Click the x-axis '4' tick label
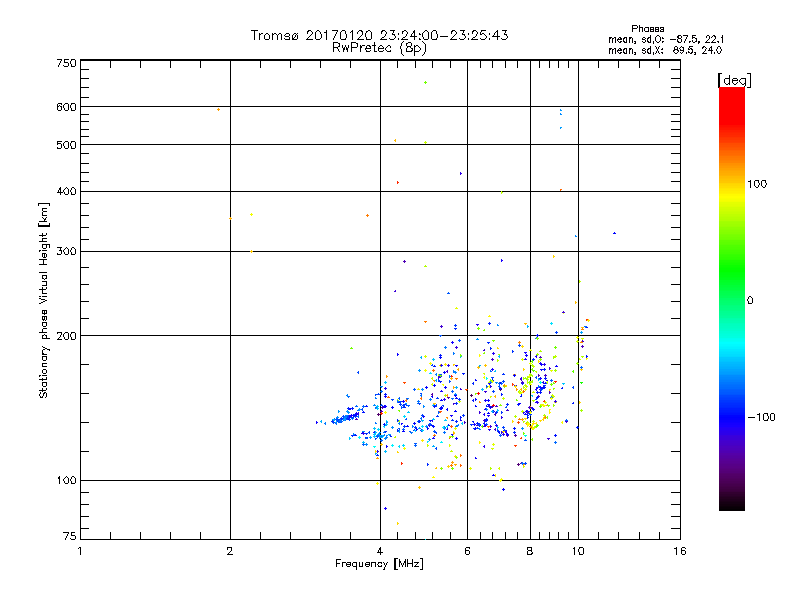This screenshot has width=800, height=600. pyautogui.click(x=380, y=551)
